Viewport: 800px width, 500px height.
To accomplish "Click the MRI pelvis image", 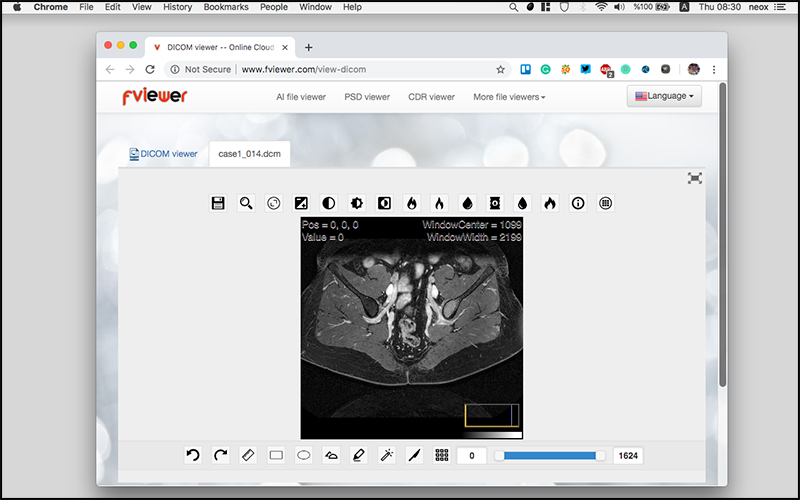I will click(412, 328).
